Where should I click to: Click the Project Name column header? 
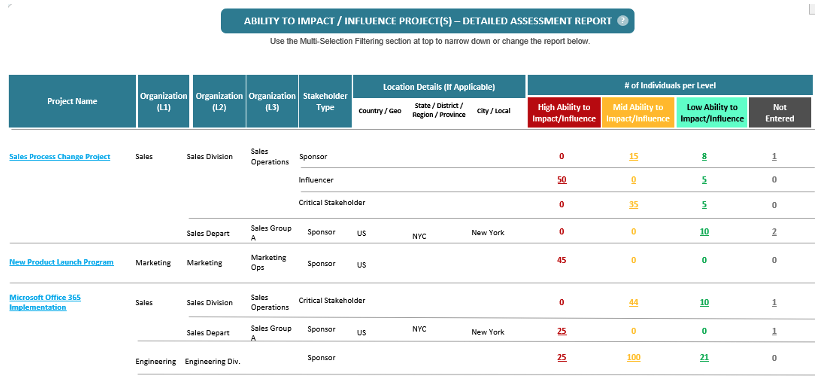72,101
